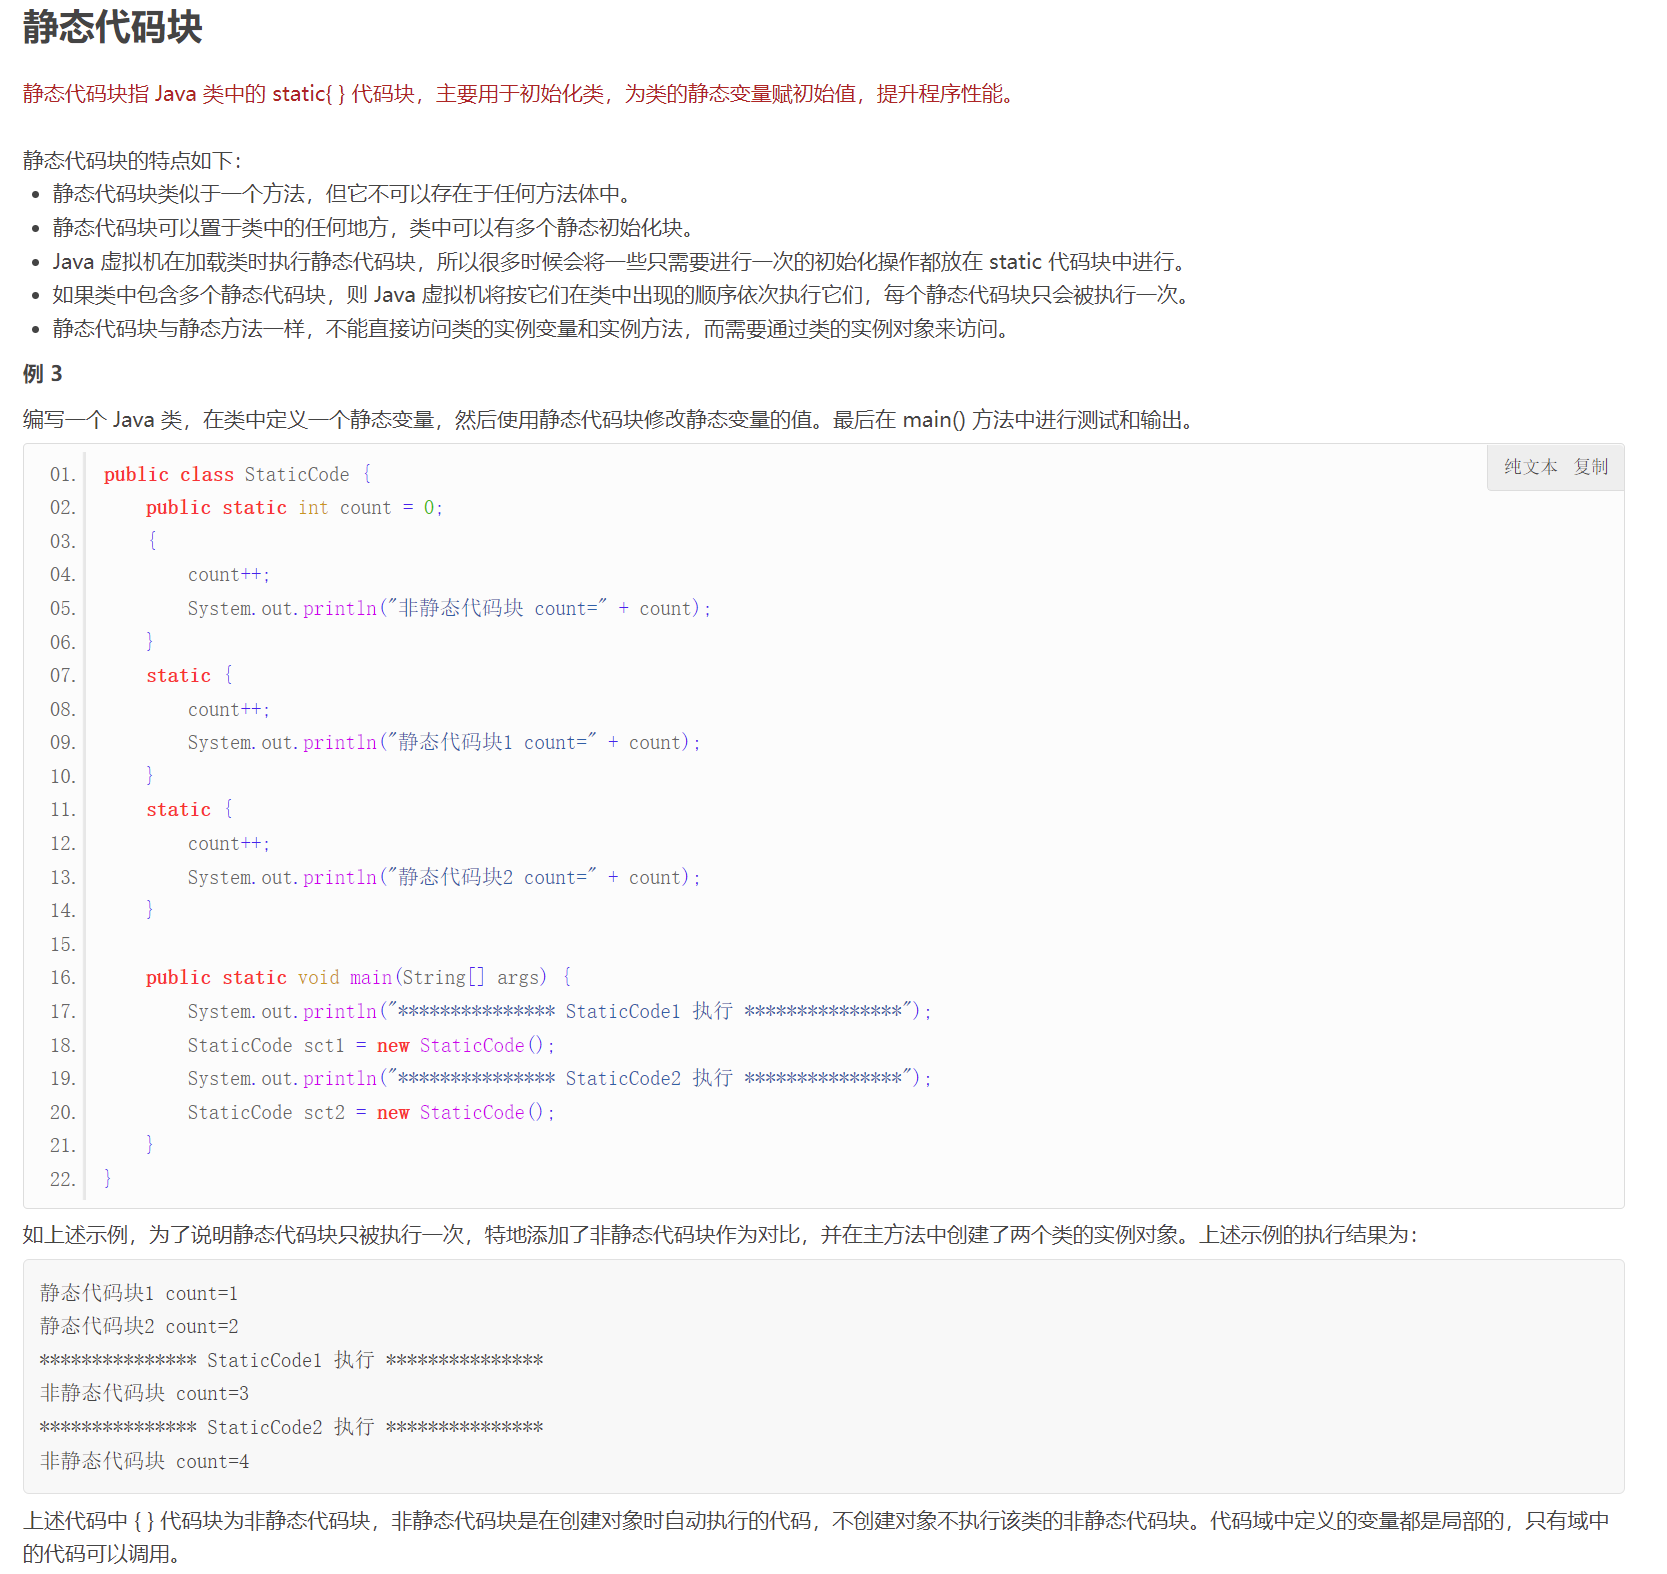
Task: Click the println 非静态代码块 code line 05
Action: click(x=449, y=609)
